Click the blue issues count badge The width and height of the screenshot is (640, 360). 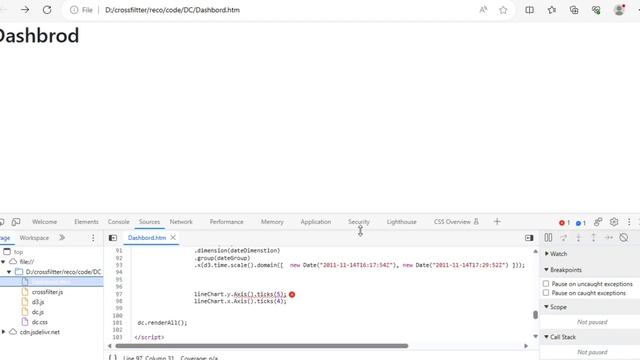tap(581, 222)
